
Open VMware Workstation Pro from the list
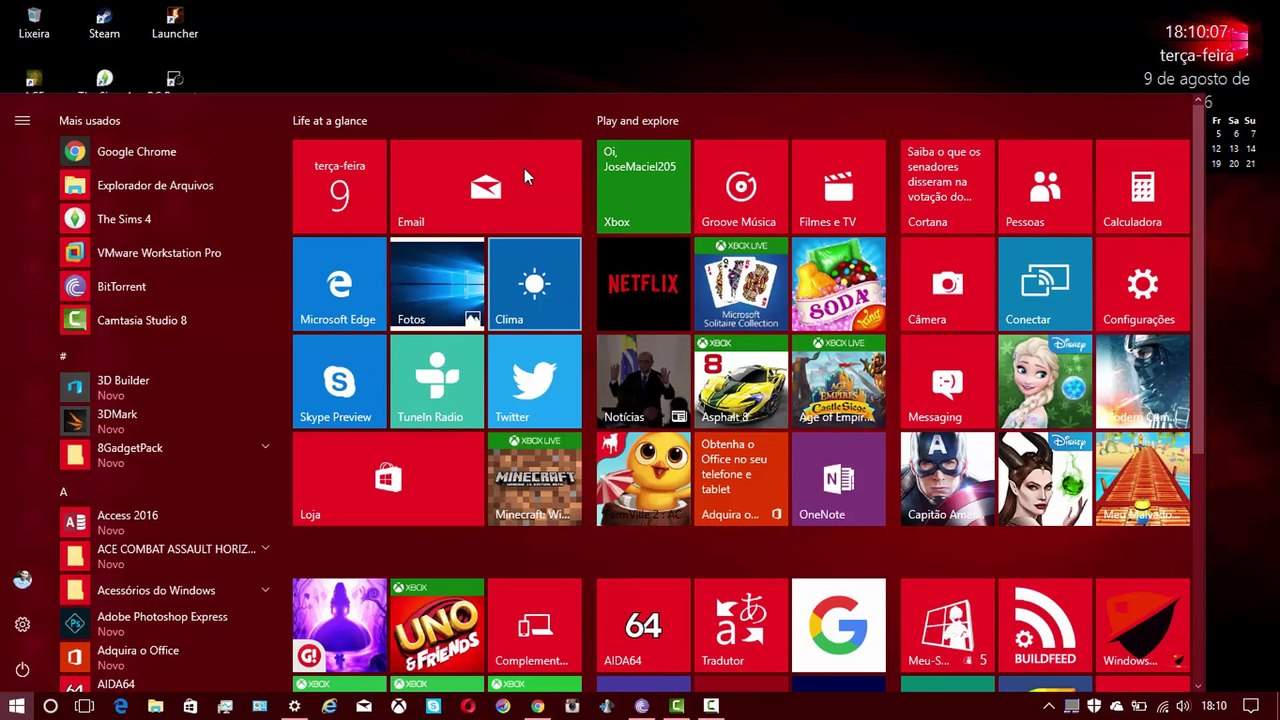click(165, 253)
